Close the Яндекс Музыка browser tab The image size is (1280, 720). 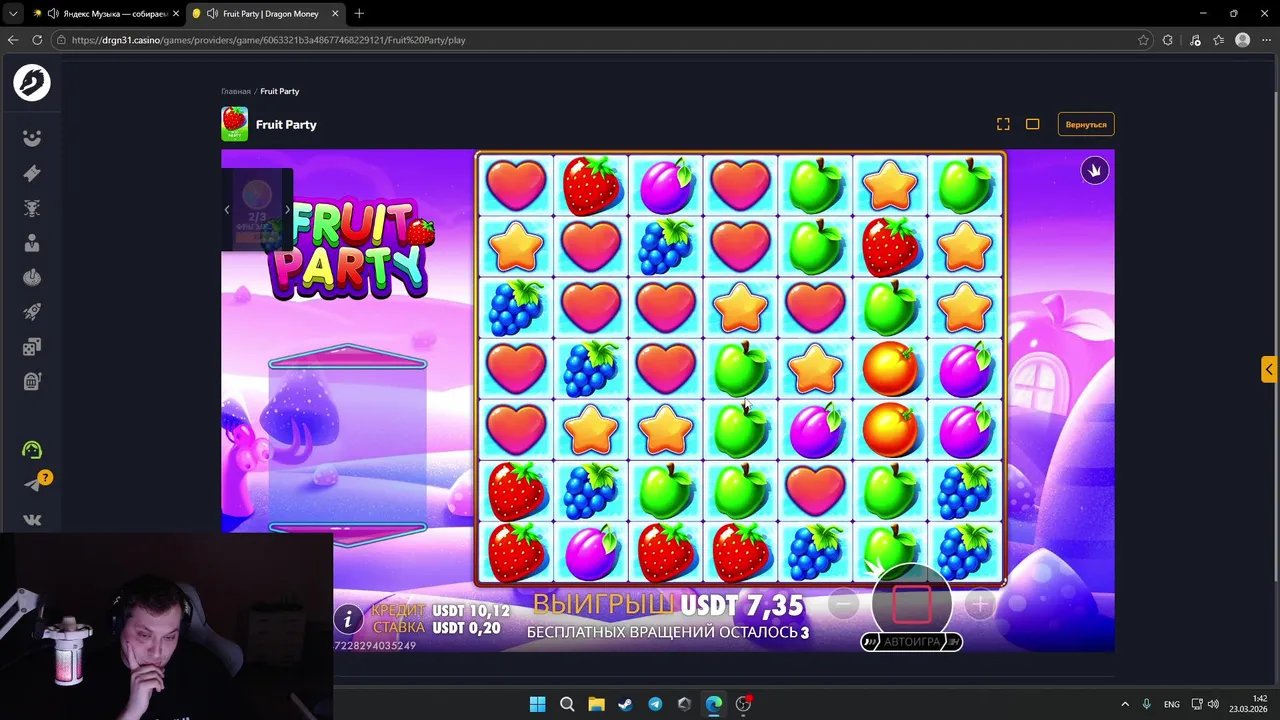click(x=175, y=14)
